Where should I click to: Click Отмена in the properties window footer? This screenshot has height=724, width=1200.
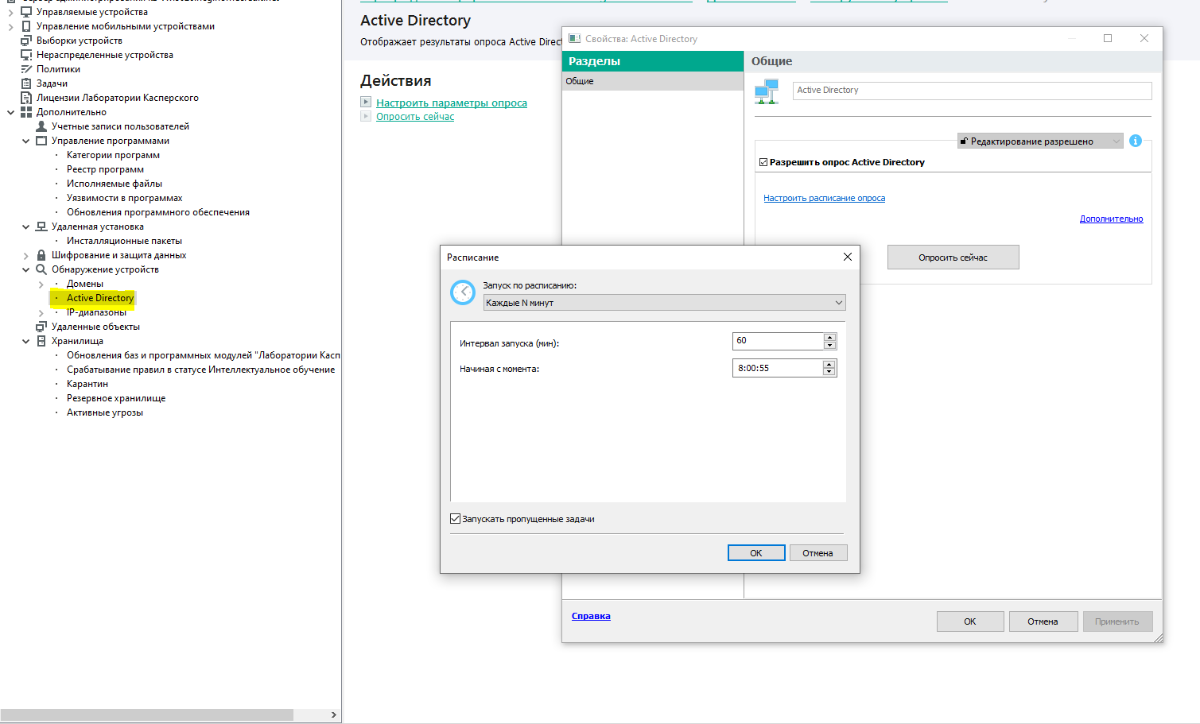tap(1043, 621)
